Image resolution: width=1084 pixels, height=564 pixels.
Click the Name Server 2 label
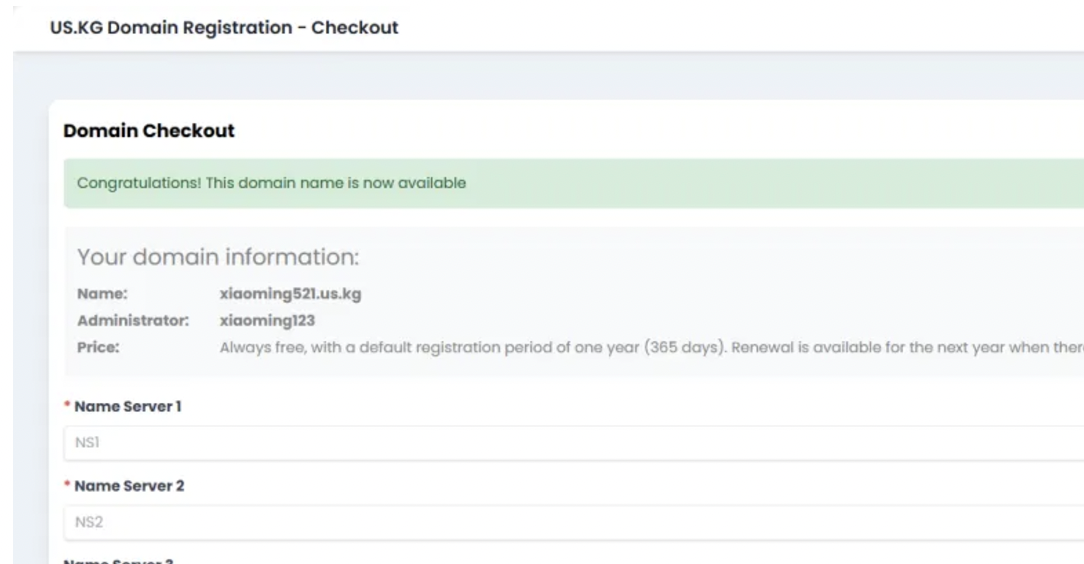pyautogui.click(x=129, y=486)
